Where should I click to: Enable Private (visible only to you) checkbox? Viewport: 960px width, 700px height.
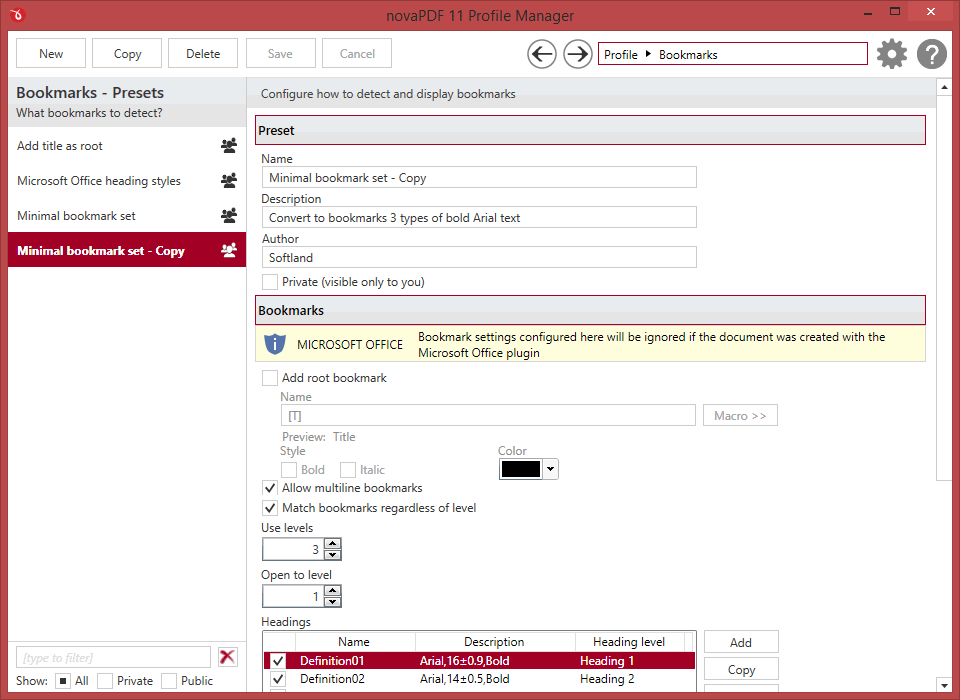coord(269,282)
